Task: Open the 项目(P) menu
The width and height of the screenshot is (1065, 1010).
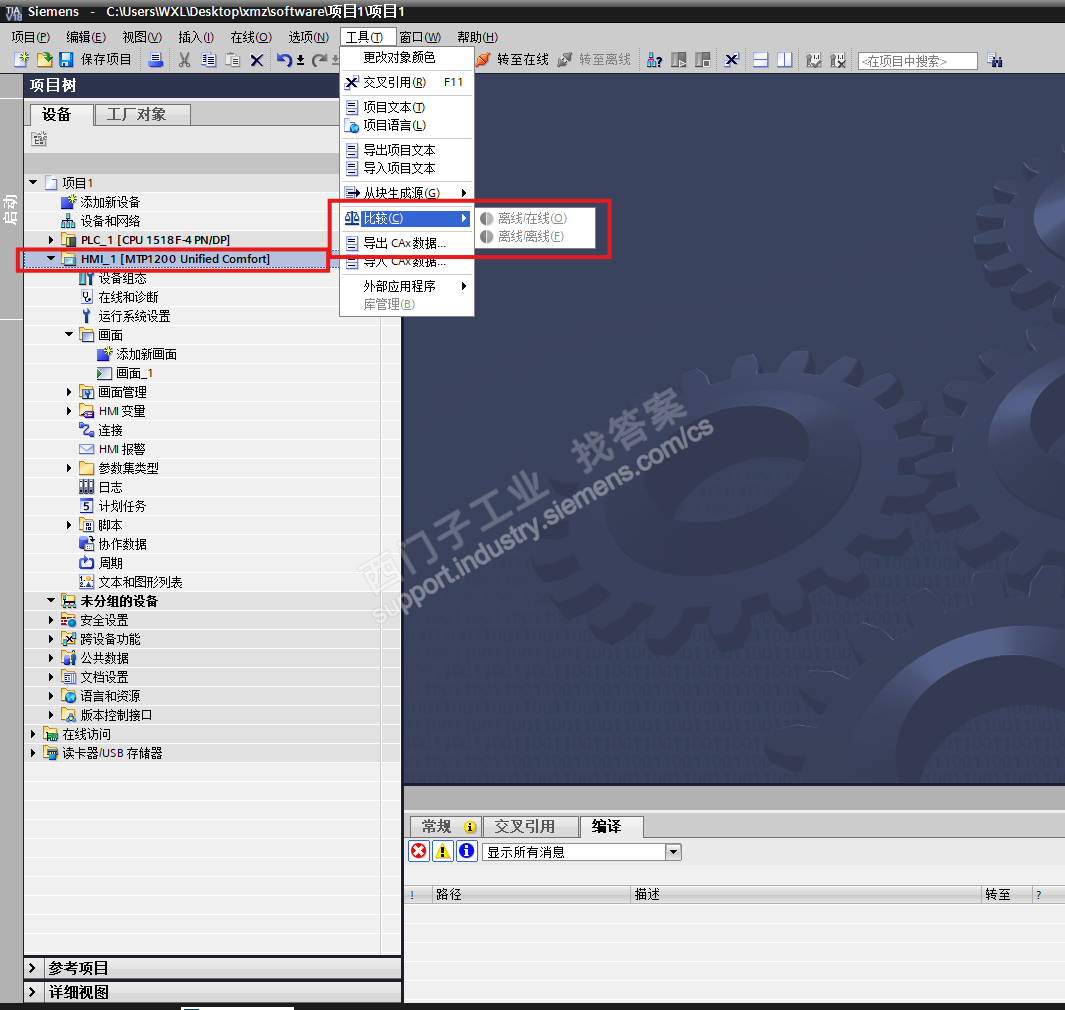Action: pyautogui.click(x=31, y=37)
